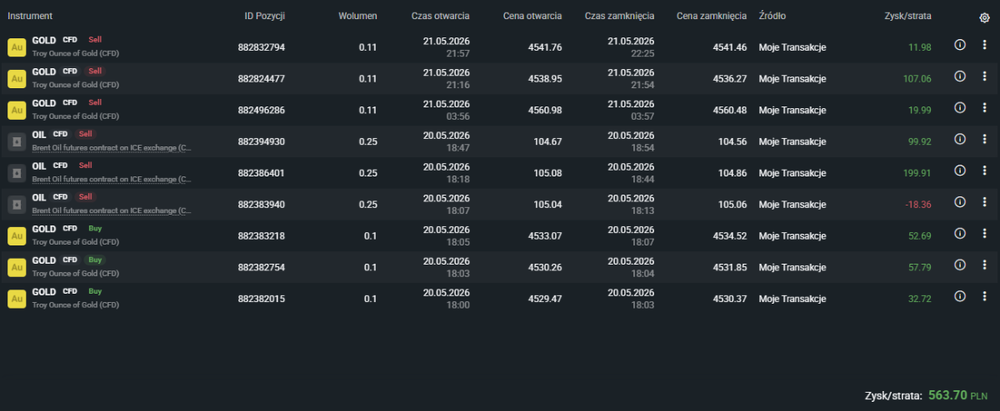Click the info icon for position 882382015
The image size is (1000, 411).
pos(960,296)
